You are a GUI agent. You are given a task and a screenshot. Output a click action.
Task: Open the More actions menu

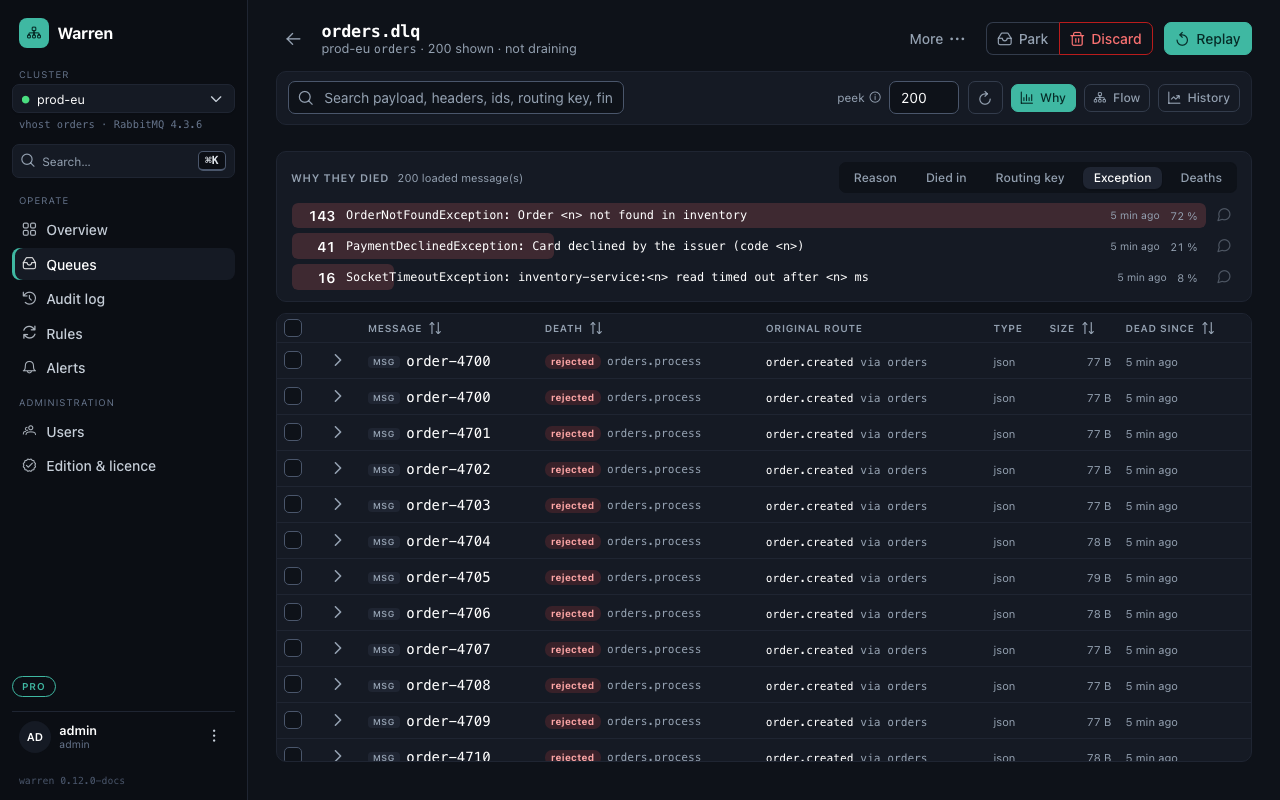pos(937,39)
